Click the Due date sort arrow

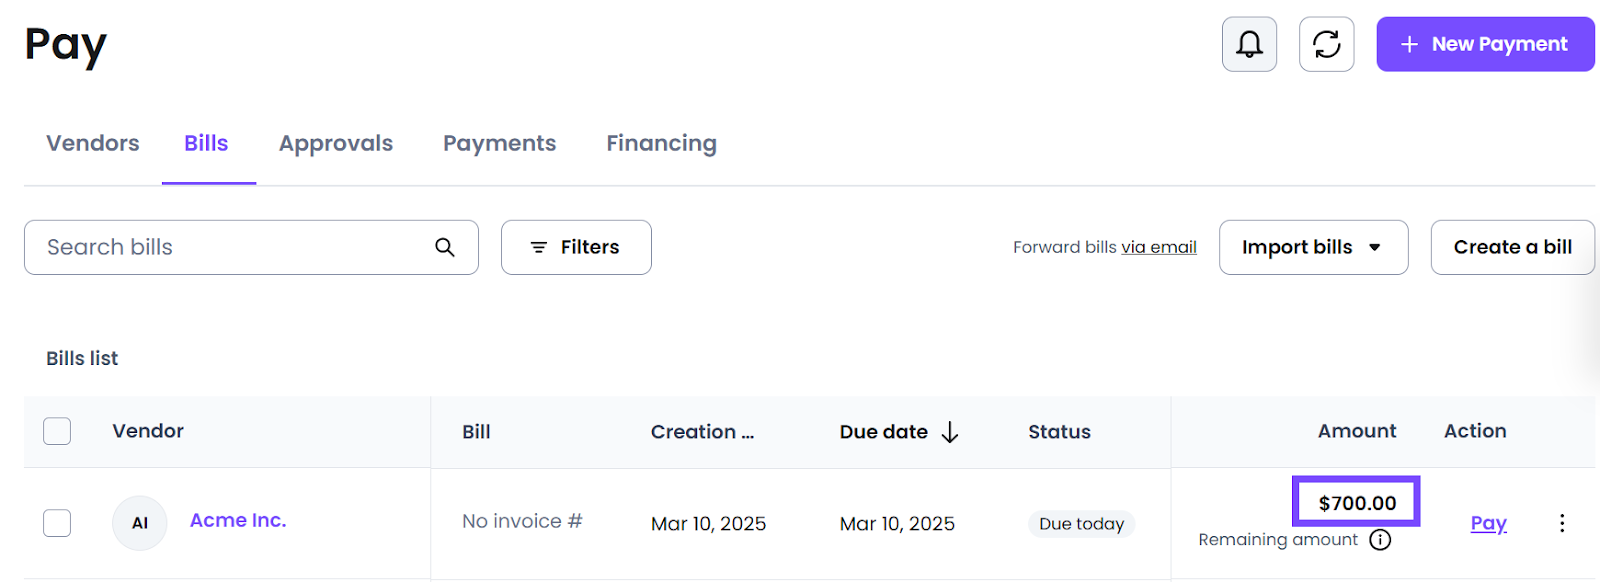pos(950,432)
